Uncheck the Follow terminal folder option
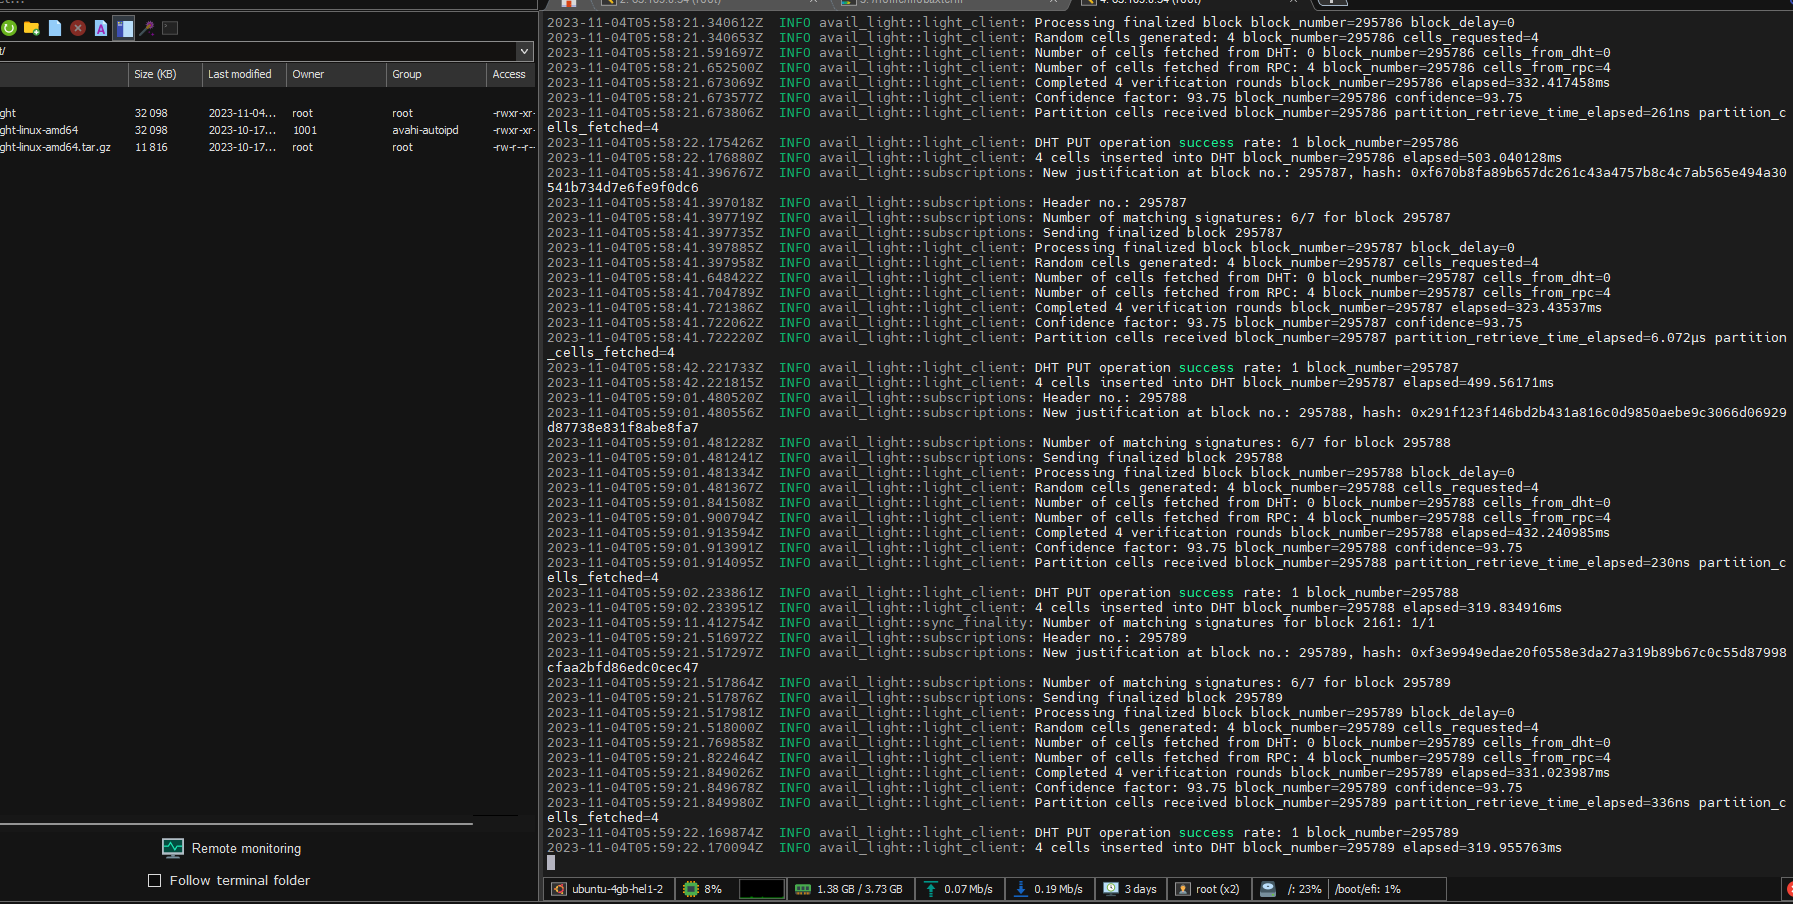 click(155, 880)
